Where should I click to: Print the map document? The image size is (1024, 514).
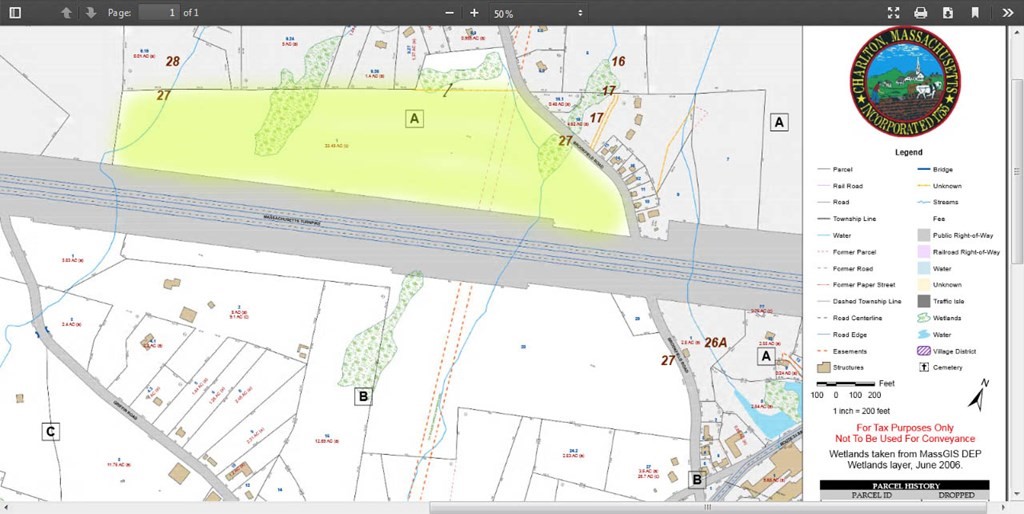(920, 13)
